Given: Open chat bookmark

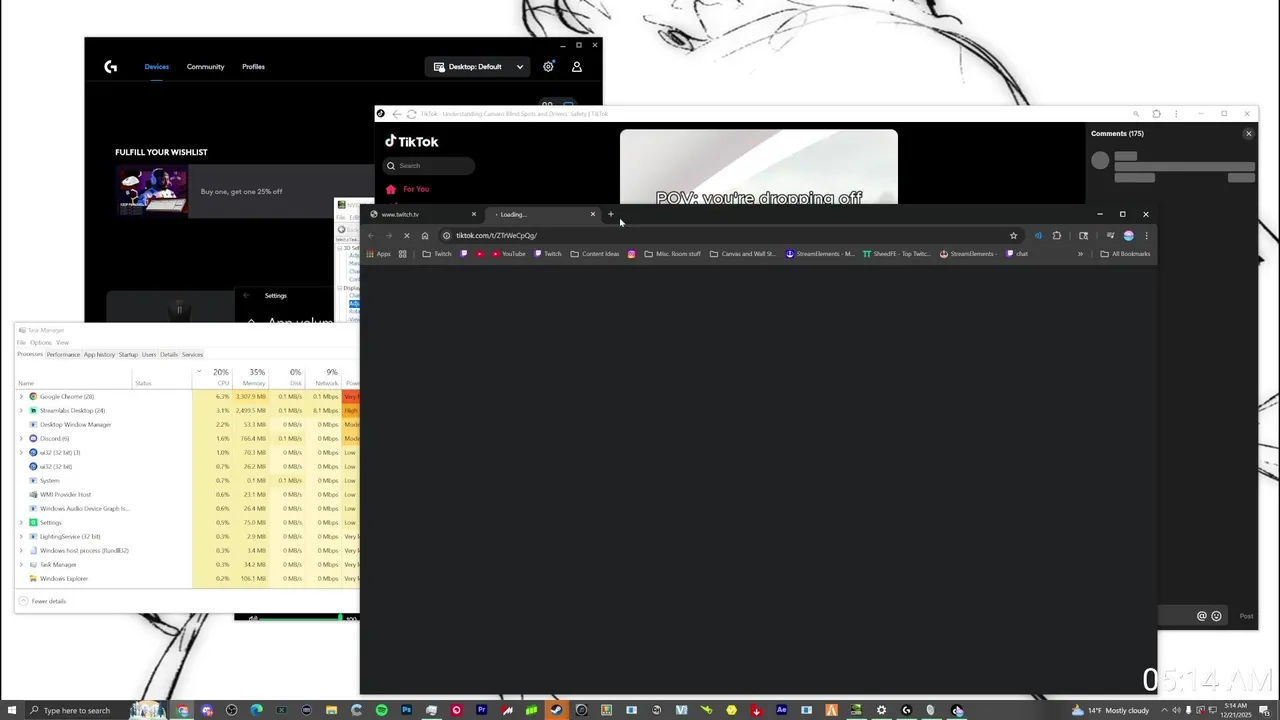Looking at the screenshot, I should tap(1017, 254).
